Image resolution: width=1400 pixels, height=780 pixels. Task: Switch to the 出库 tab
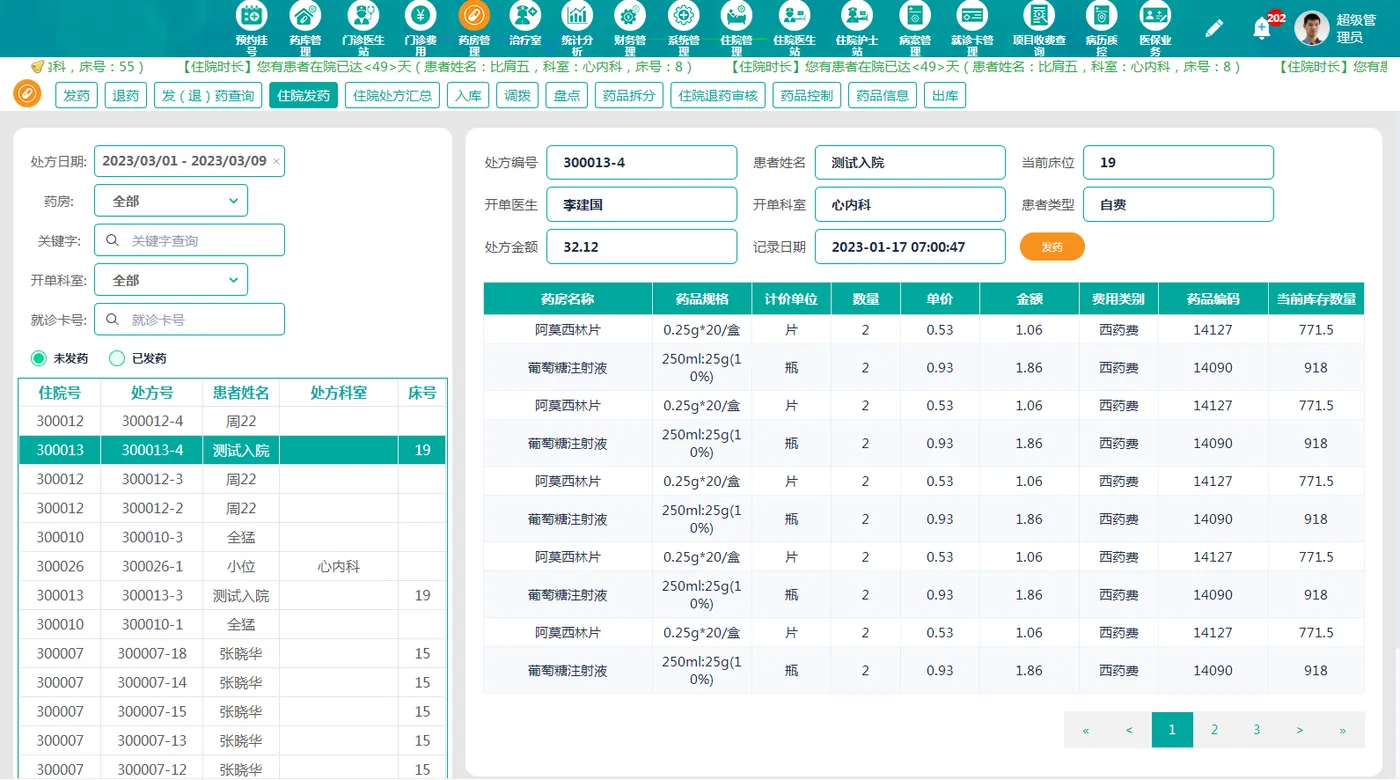pyautogui.click(x=945, y=96)
